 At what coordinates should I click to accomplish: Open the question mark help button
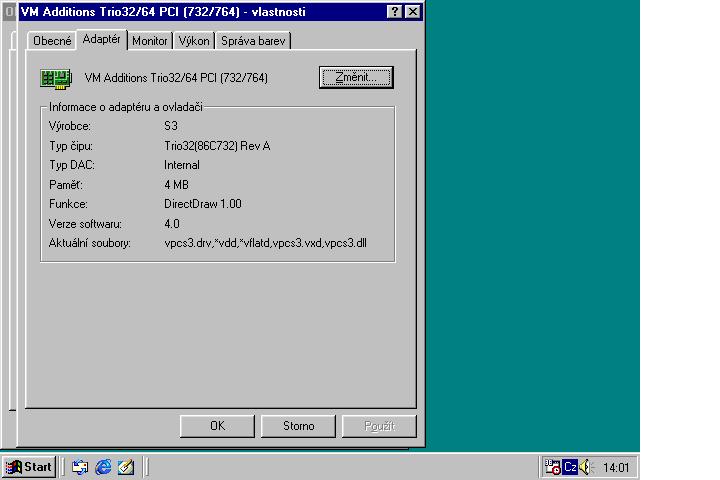pos(394,11)
